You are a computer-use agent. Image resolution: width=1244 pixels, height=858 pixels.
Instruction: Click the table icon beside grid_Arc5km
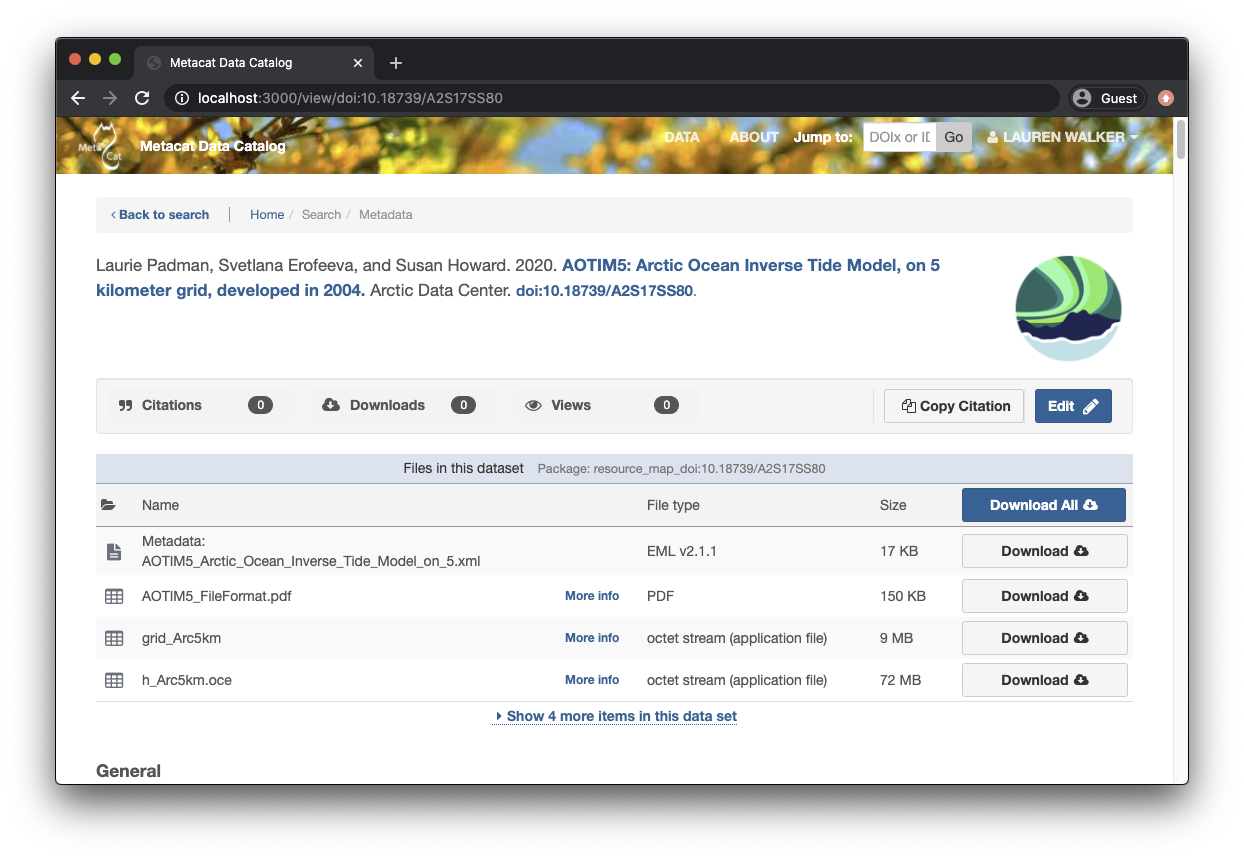pyautogui.click(x=114, y=638)
